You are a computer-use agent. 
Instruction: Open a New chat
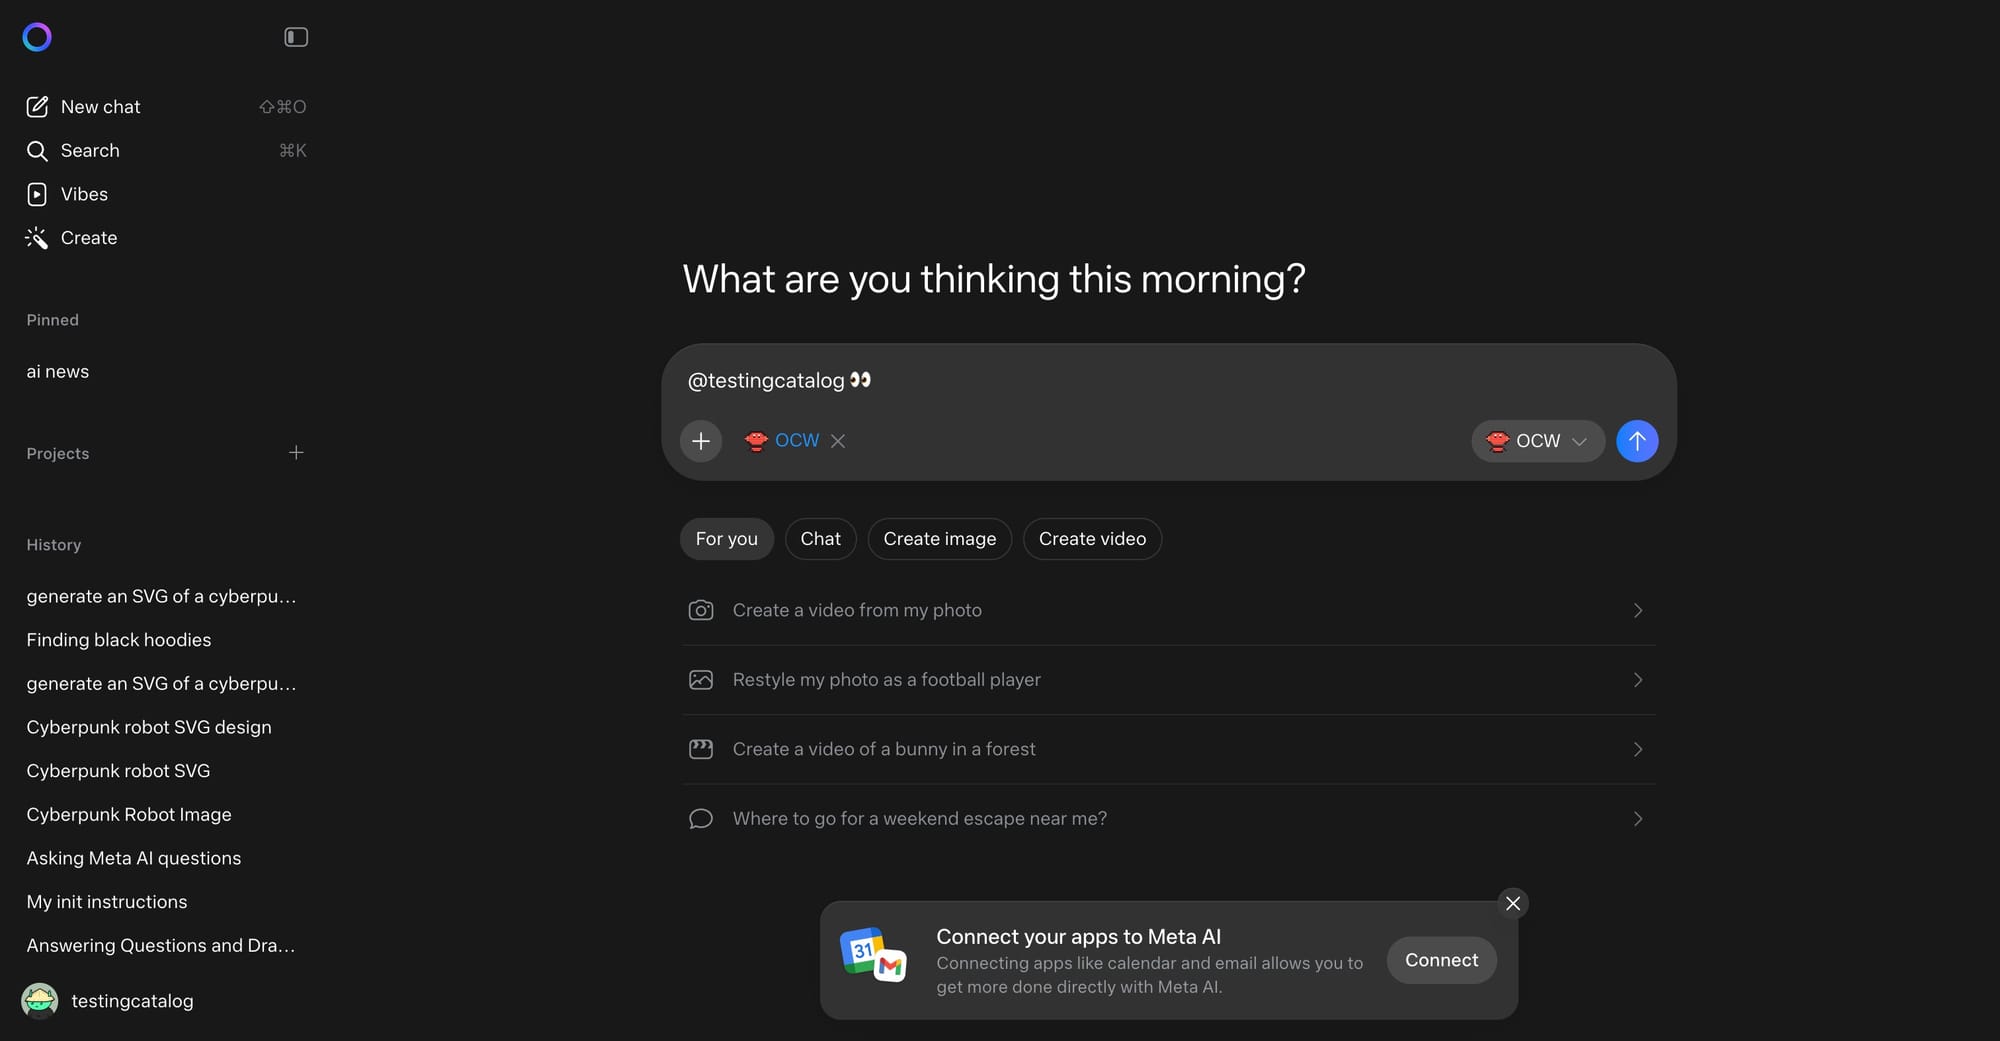click(99, 106)
